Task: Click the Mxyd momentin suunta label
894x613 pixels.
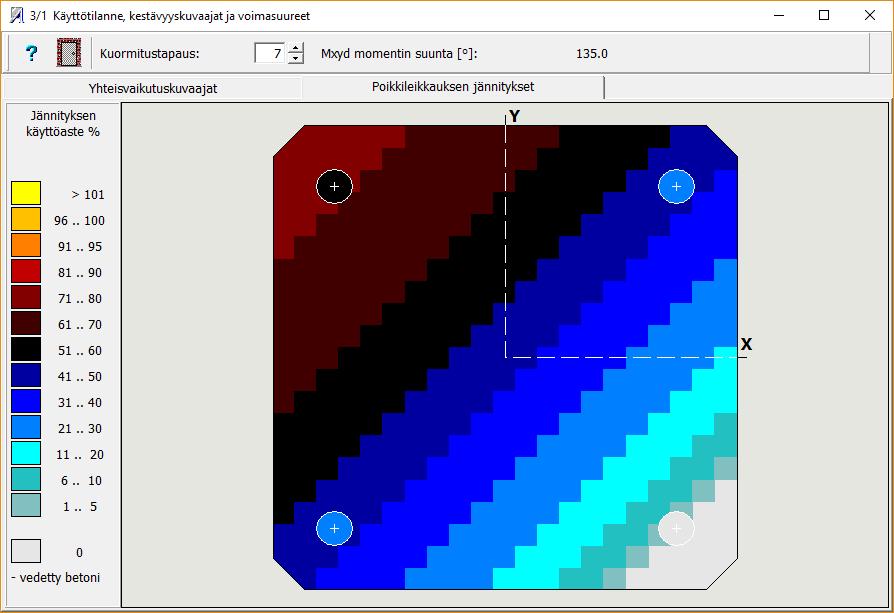Action: click(399, 54)
